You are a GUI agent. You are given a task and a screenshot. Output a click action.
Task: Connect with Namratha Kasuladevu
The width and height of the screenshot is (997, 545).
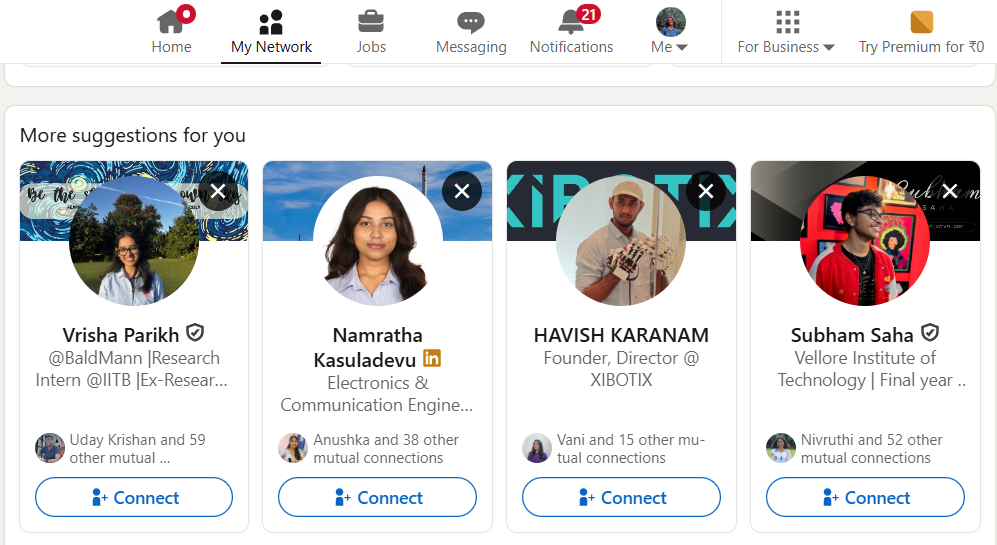(x=377, y=497)
